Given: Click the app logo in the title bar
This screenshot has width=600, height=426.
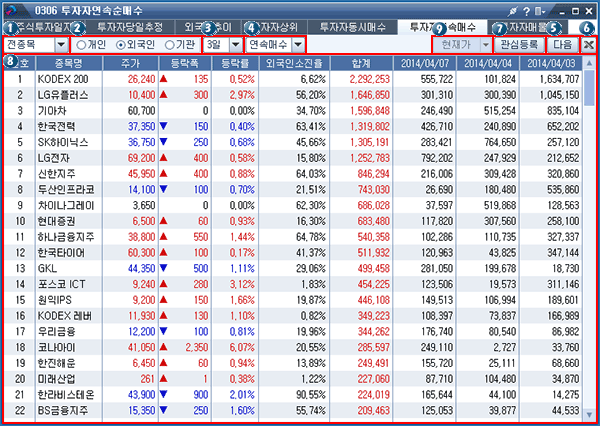Looking at the screenshot, I should point(11,10).
